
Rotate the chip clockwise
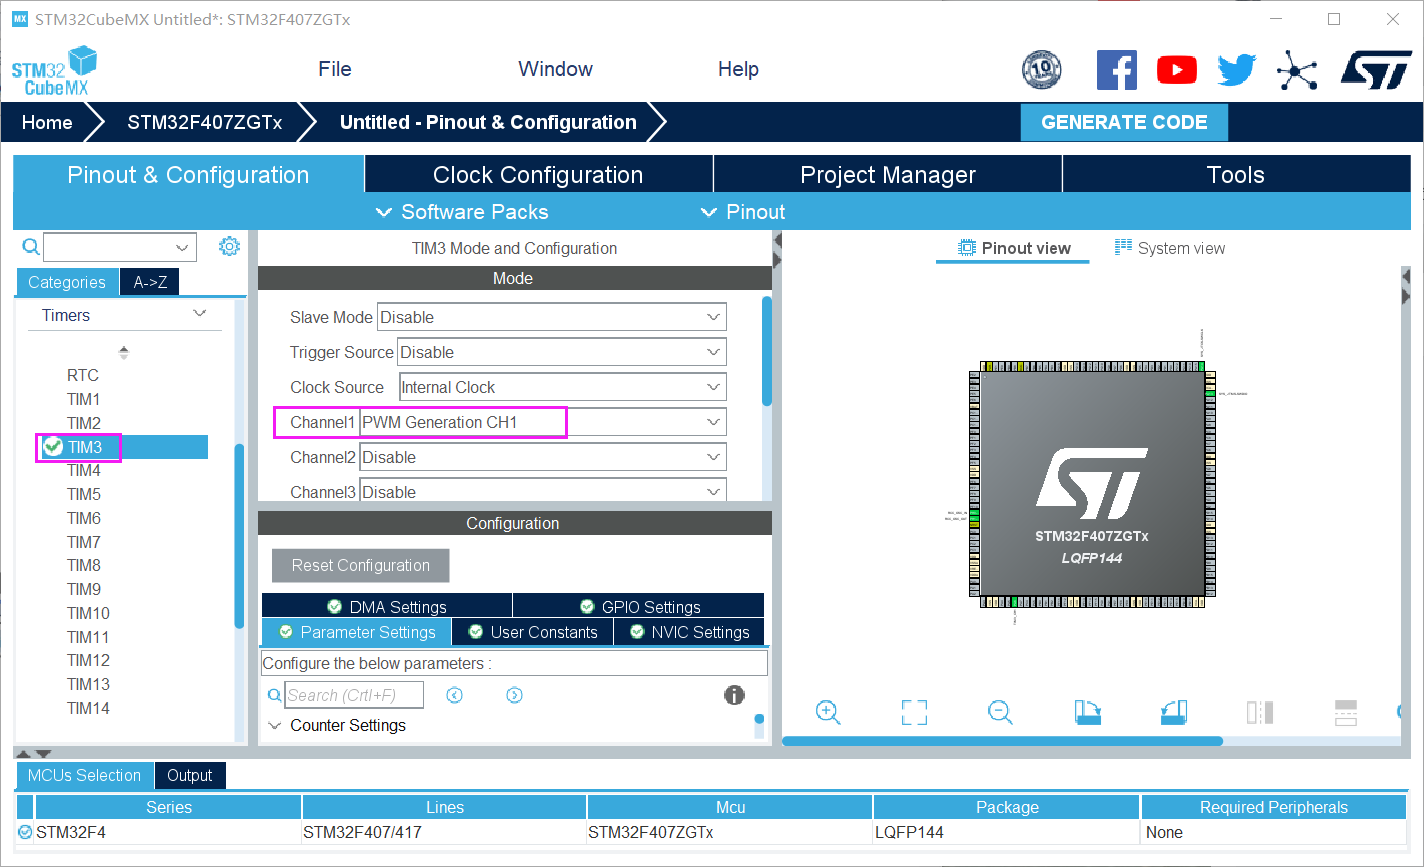coord(1087,712)
